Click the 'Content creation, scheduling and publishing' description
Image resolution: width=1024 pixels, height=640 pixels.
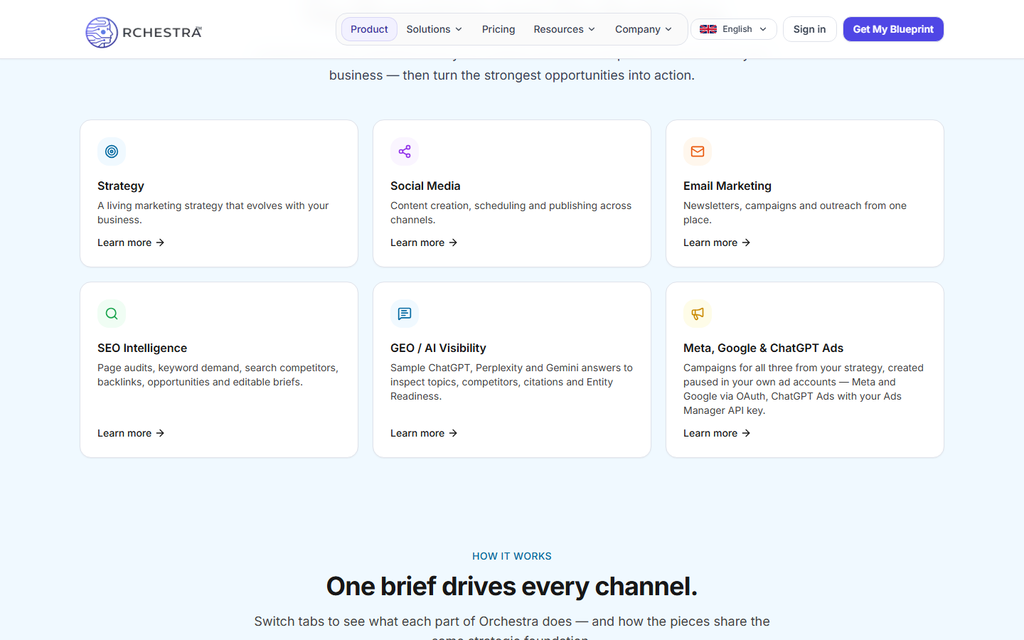(511, 213)
